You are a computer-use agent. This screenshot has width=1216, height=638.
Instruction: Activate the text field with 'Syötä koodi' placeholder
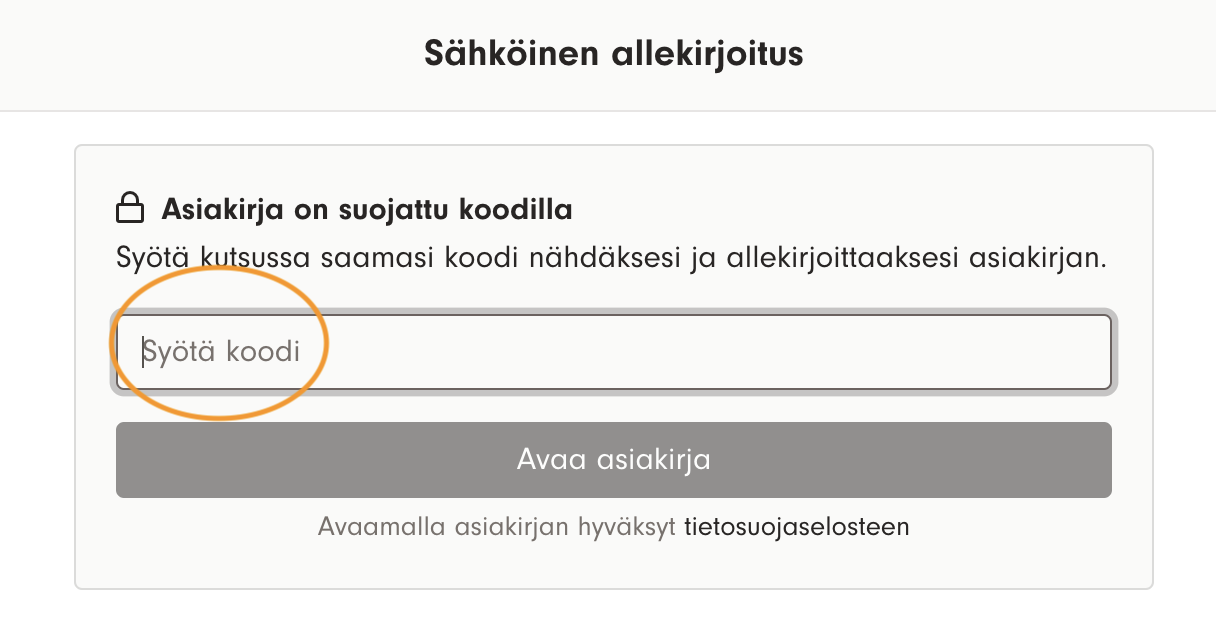pos(613,352)
